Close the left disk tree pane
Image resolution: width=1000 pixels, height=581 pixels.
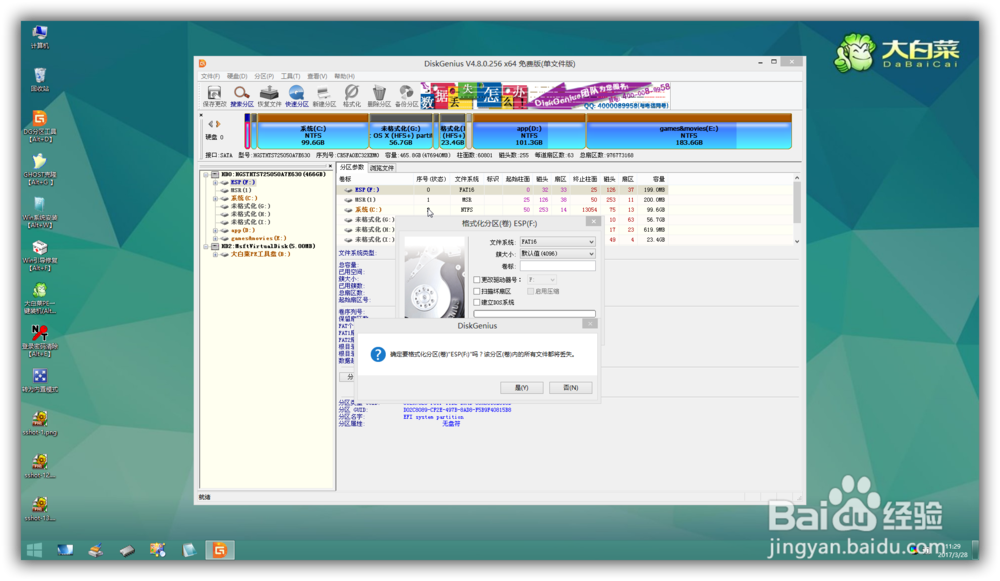tap(330, 166)
